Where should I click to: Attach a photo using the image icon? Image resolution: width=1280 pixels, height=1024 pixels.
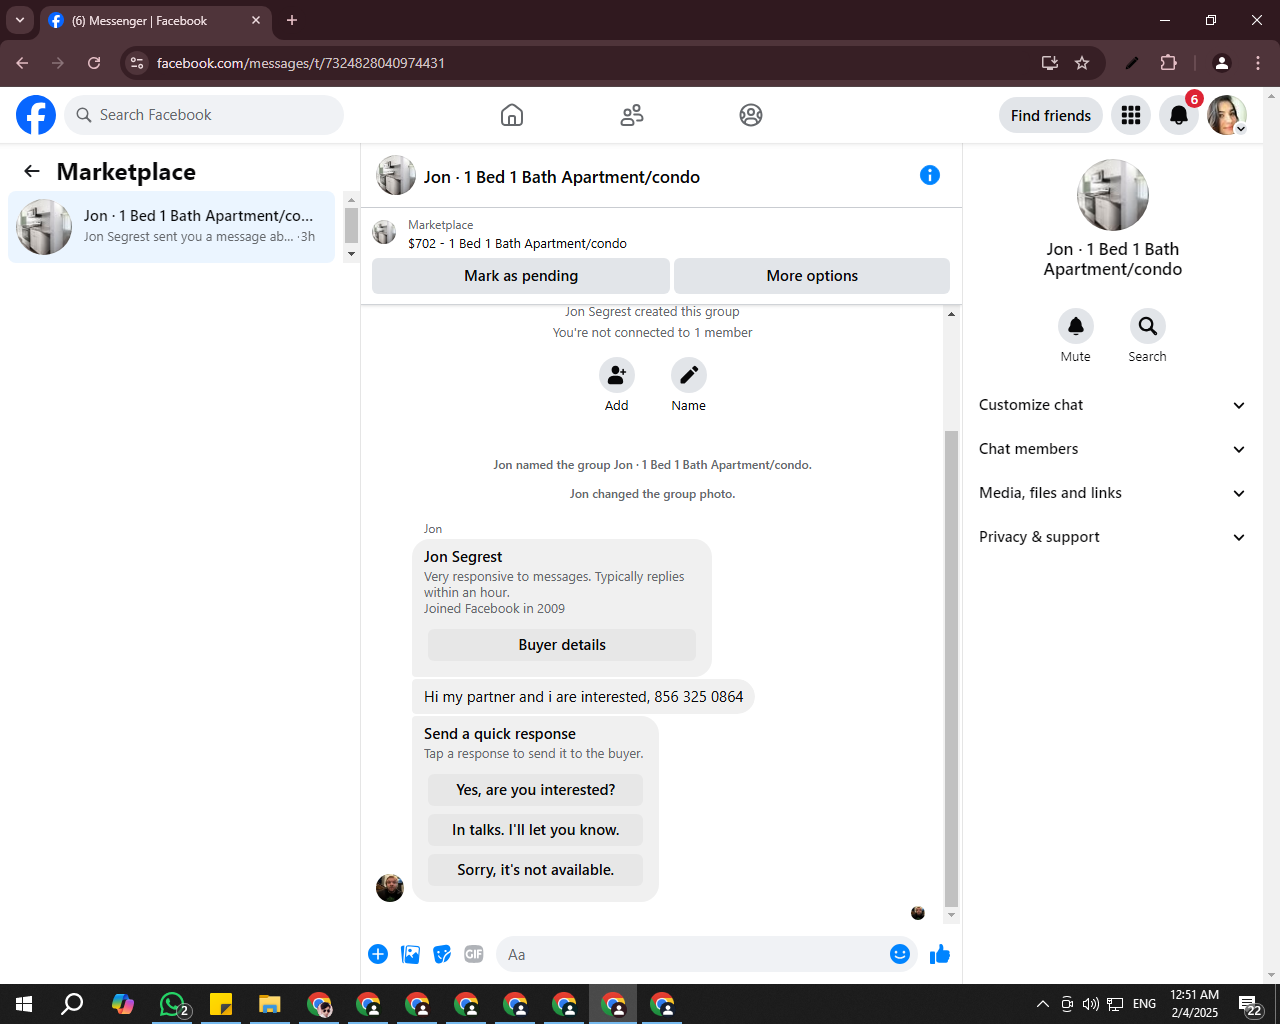410,954
